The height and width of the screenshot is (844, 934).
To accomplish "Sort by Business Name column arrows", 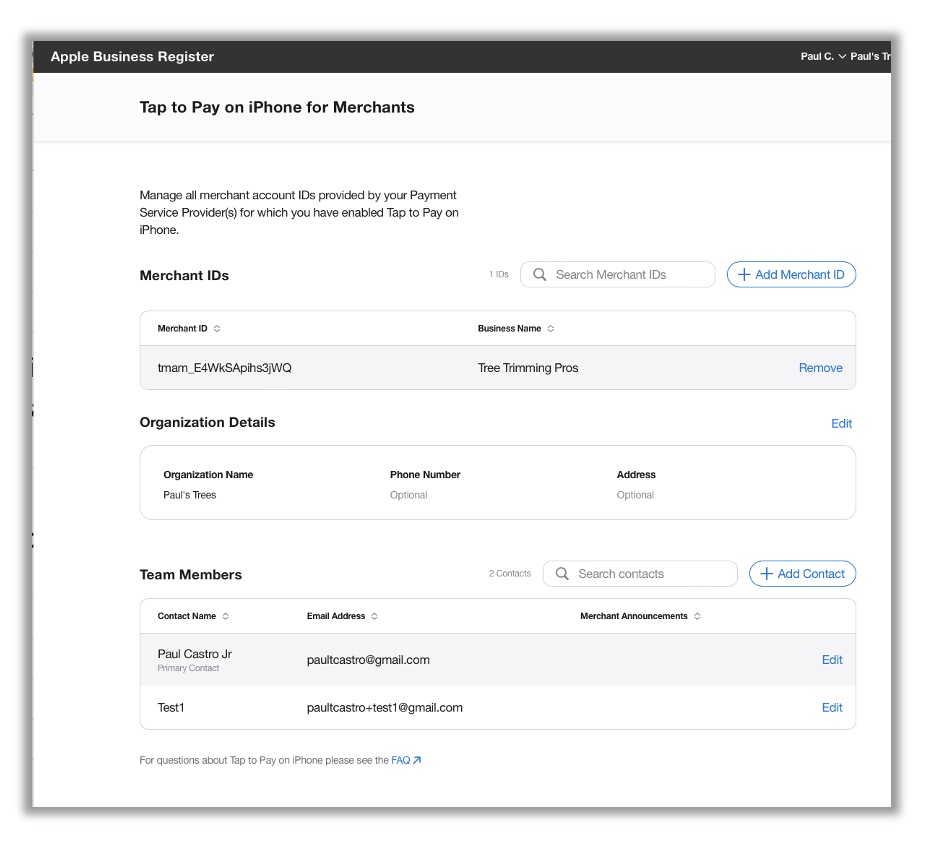I will click(x=550, y=329).
